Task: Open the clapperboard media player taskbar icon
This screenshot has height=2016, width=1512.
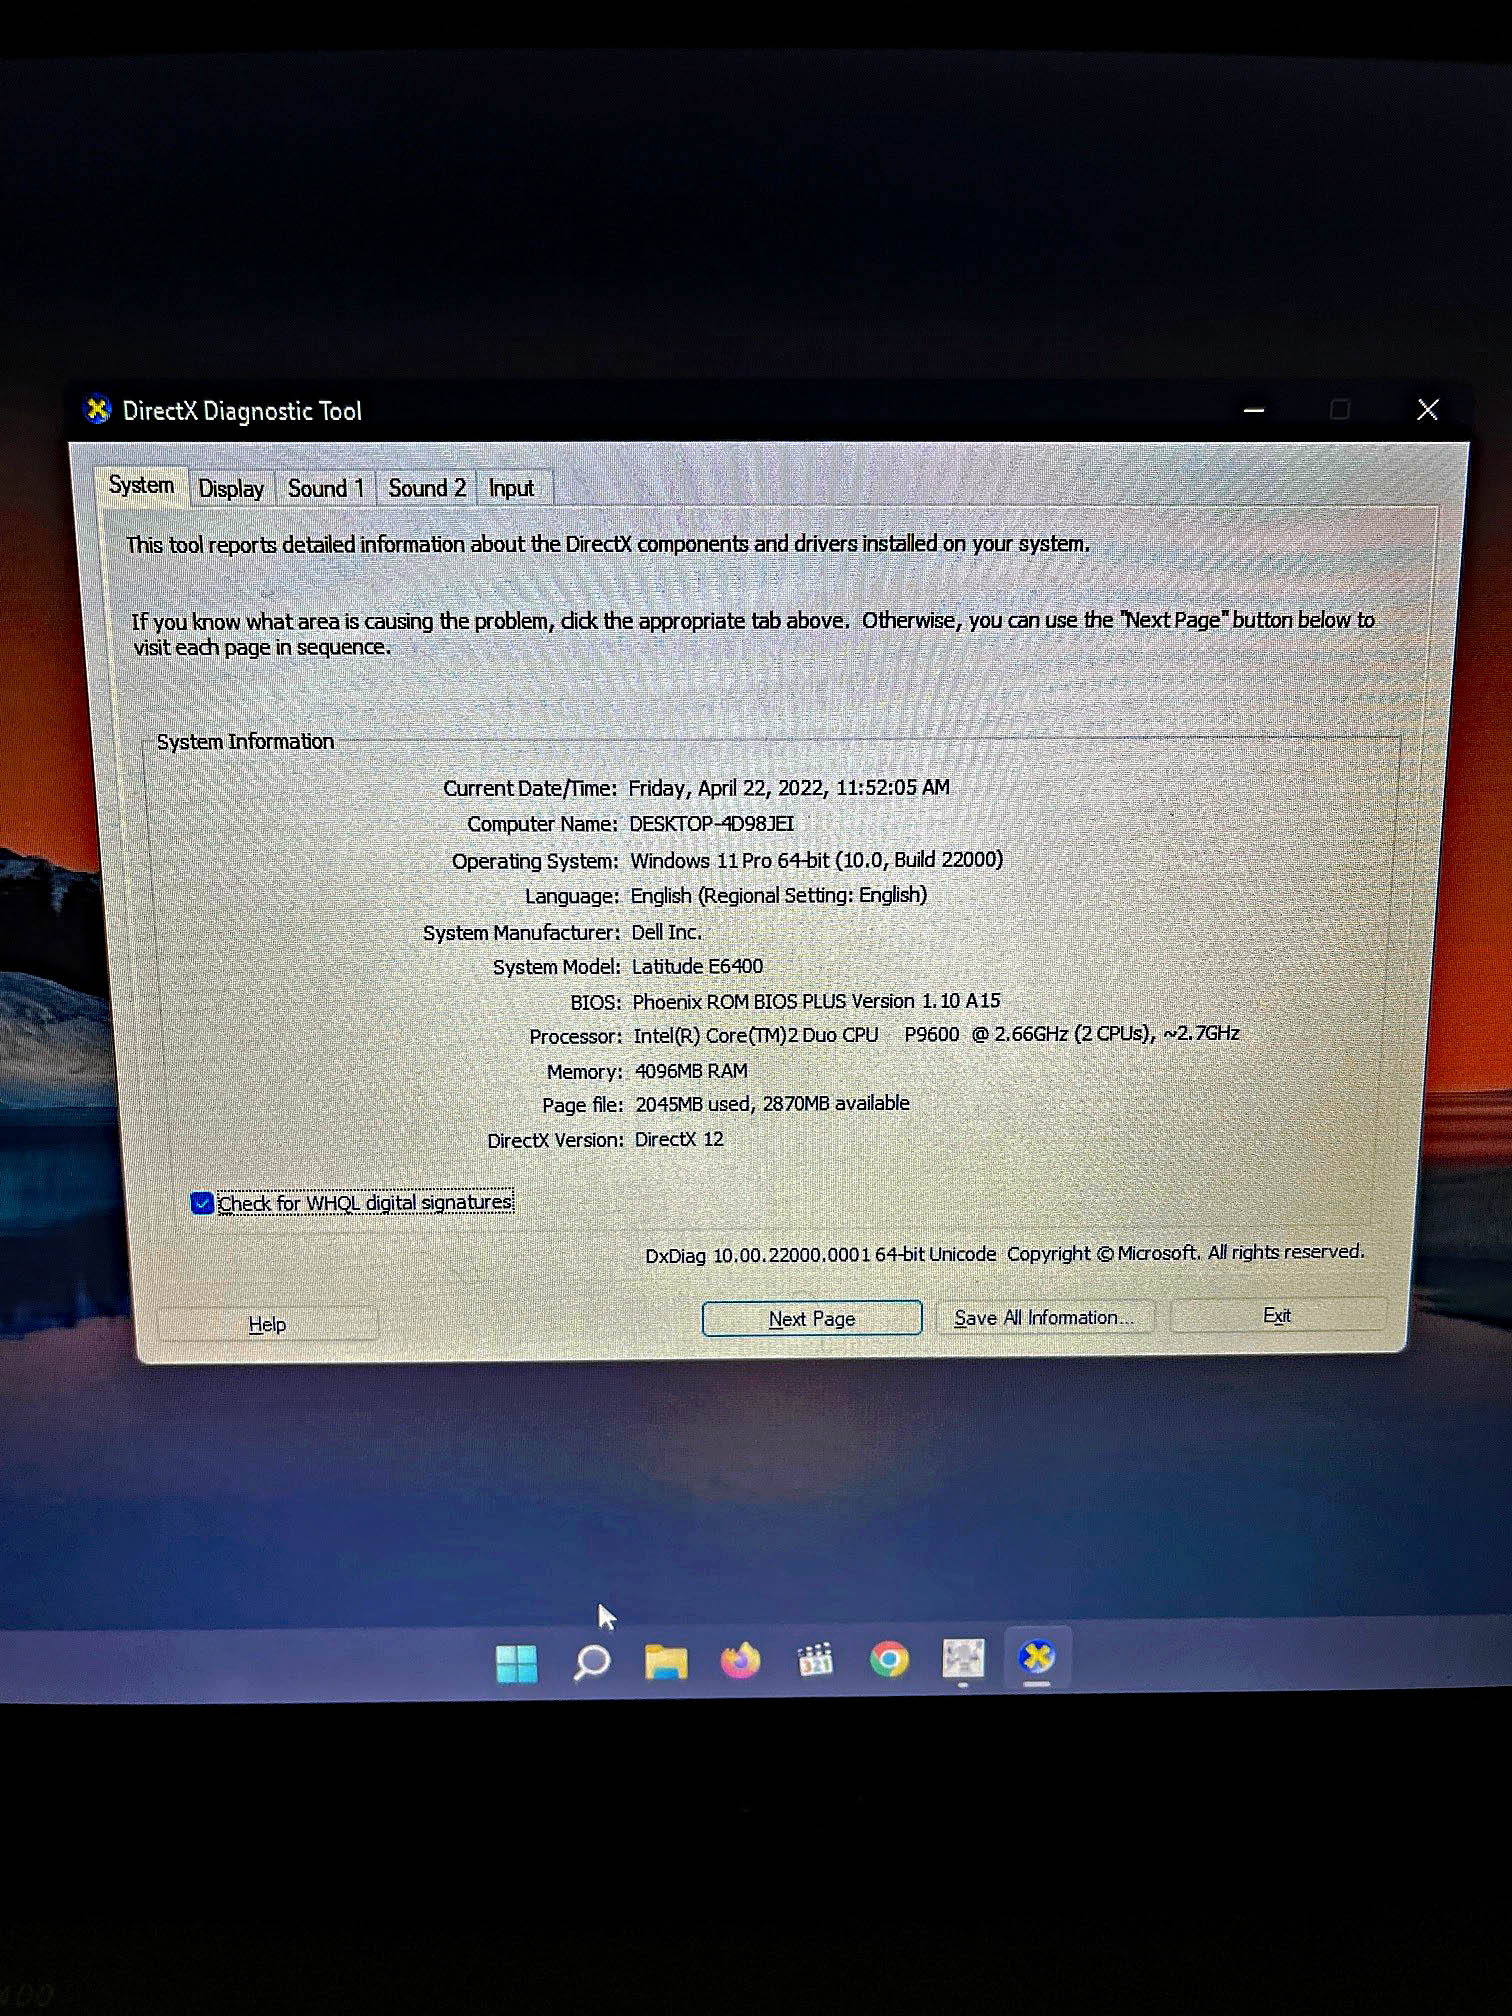Action: coord(815,1660)
